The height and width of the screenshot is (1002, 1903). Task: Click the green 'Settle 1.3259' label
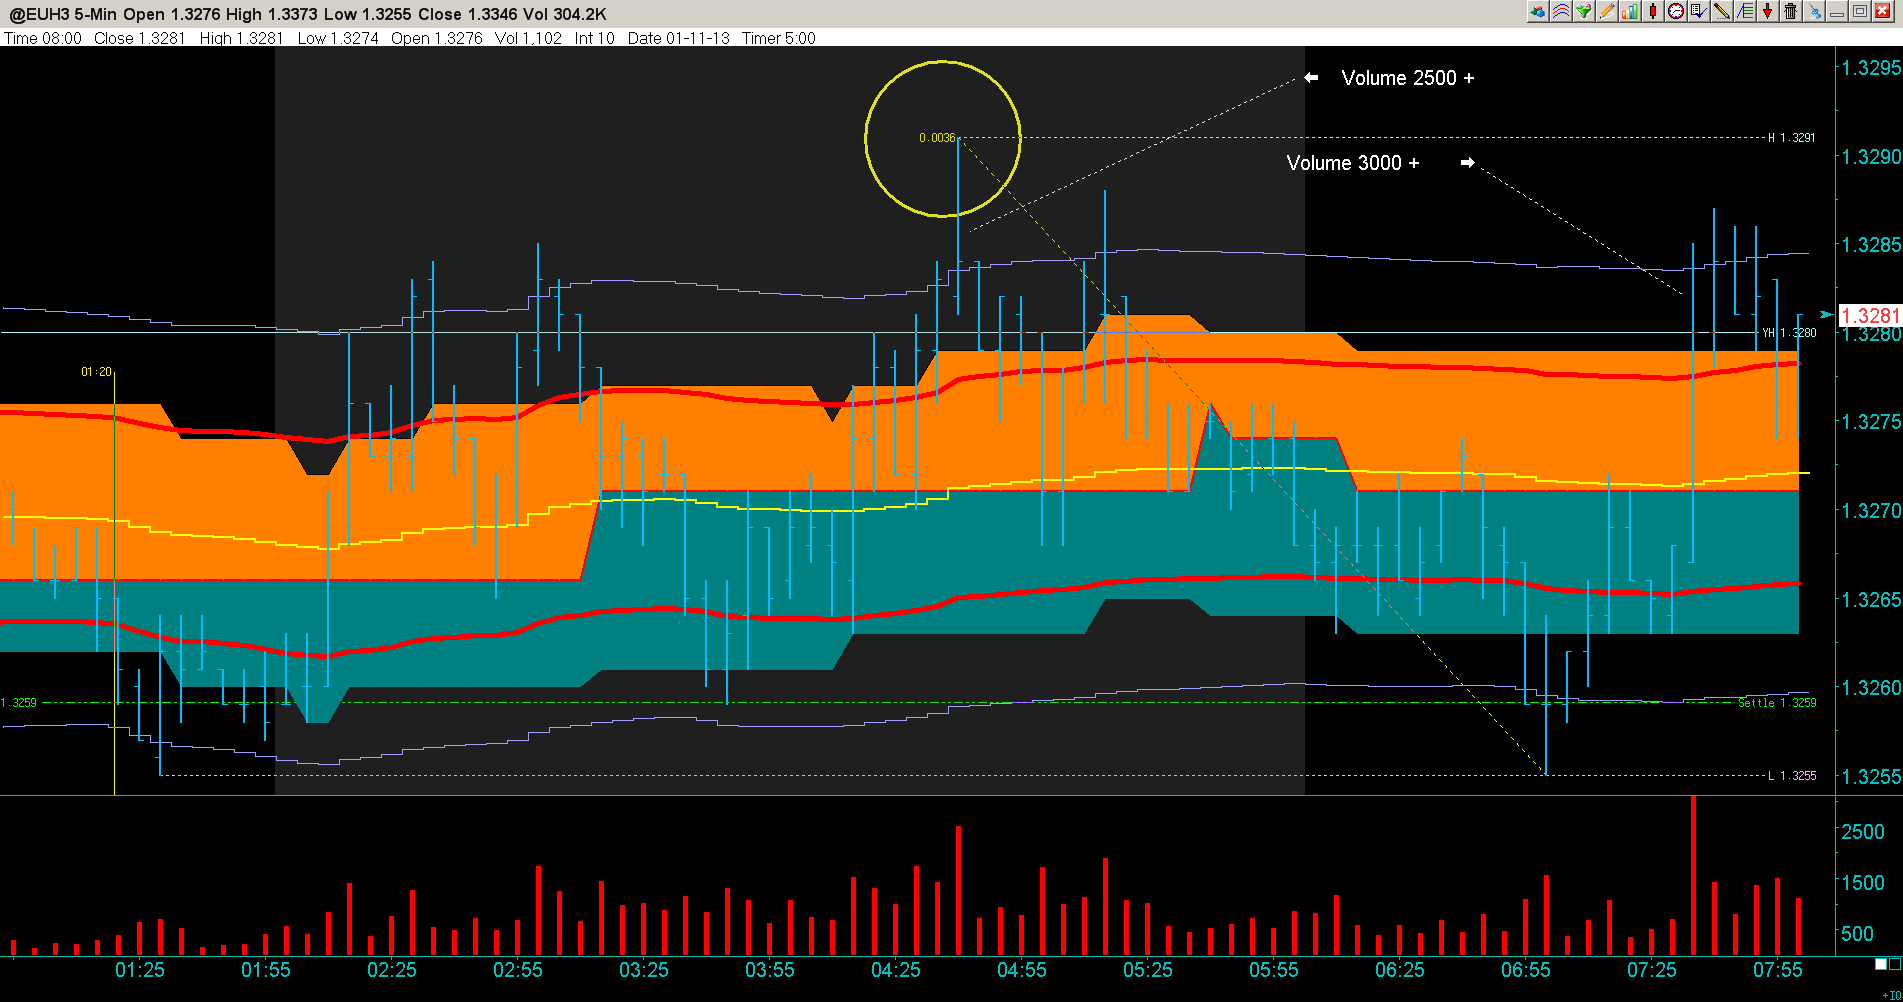[1777, 703]
